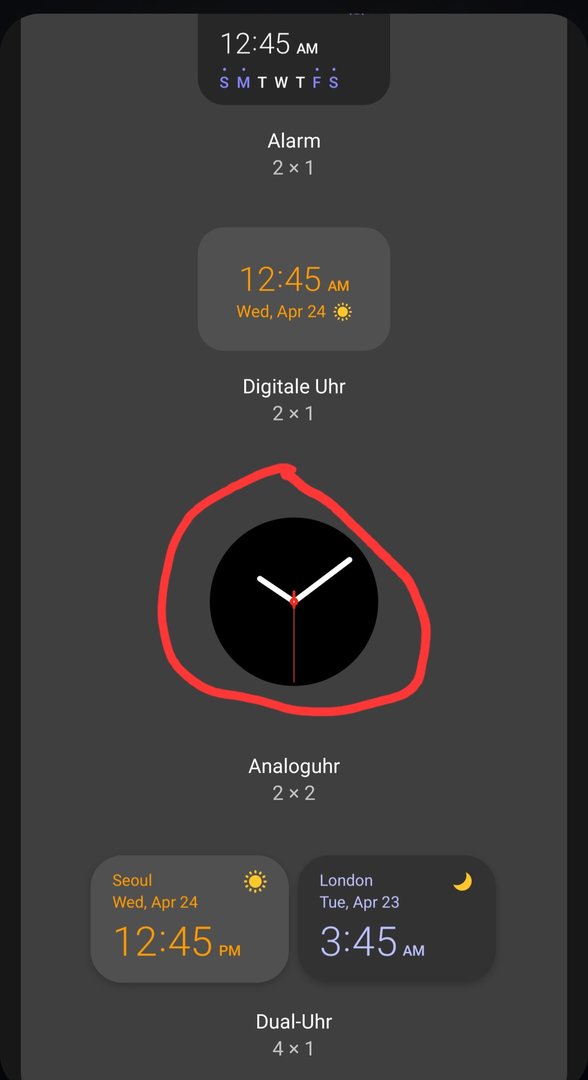Click the 2 × 2 size text under Analoguhr

294,793
